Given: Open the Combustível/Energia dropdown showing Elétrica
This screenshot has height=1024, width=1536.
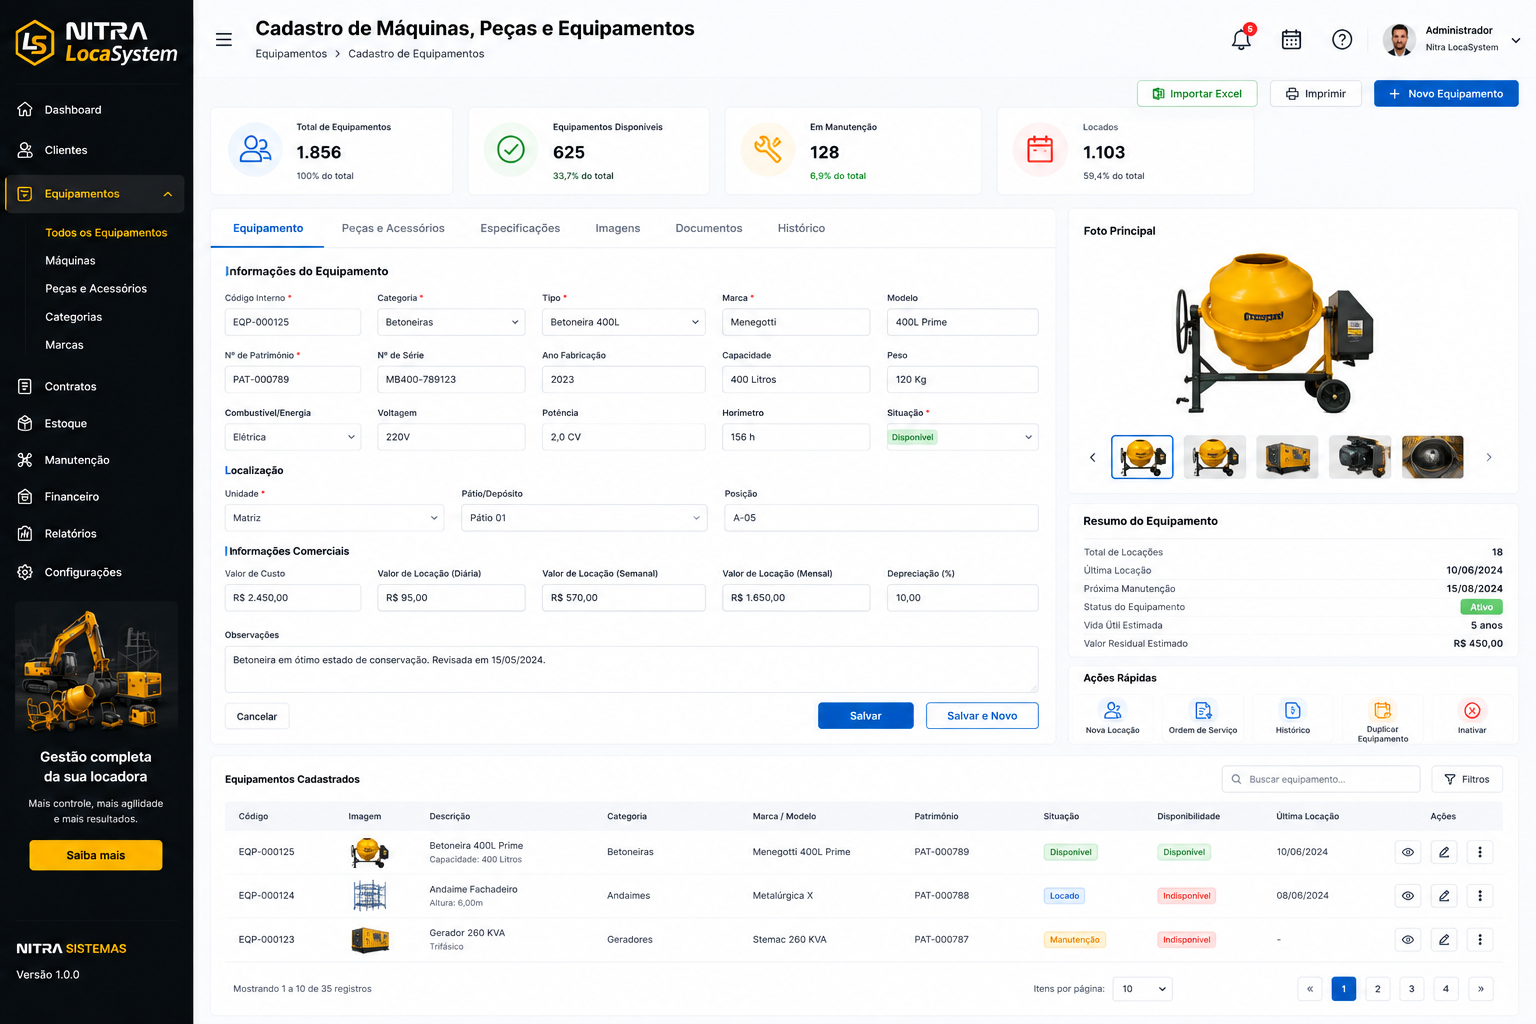Looking at the screenshot, I should [x=292, y=437].
